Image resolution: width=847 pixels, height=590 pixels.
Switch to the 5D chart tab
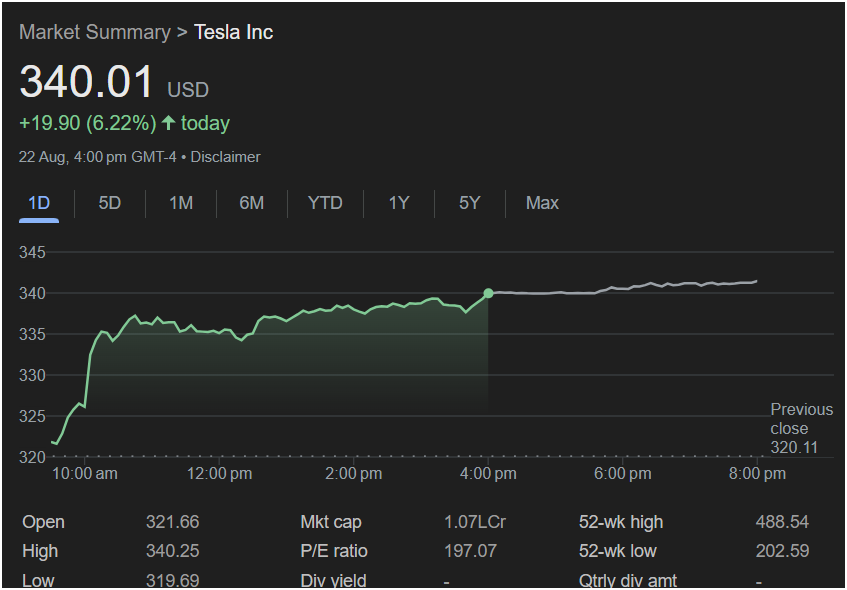point(110,203)
